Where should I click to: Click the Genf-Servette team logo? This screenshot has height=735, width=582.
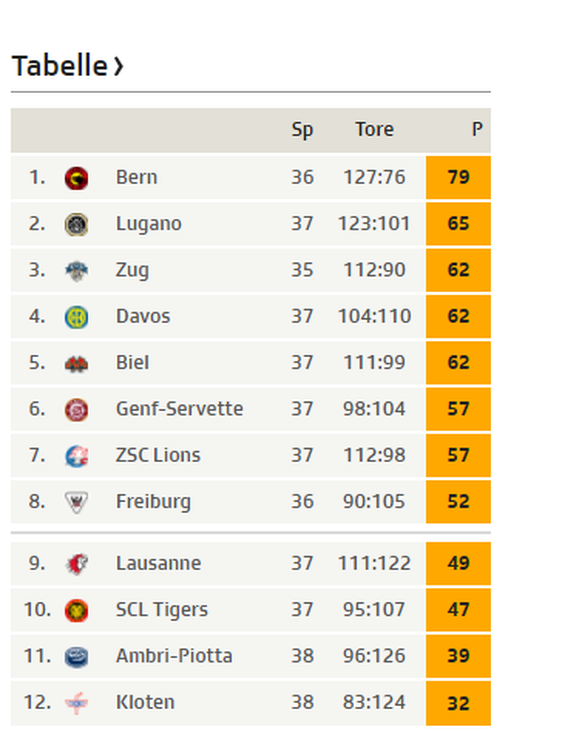click(x=76, y=410)
